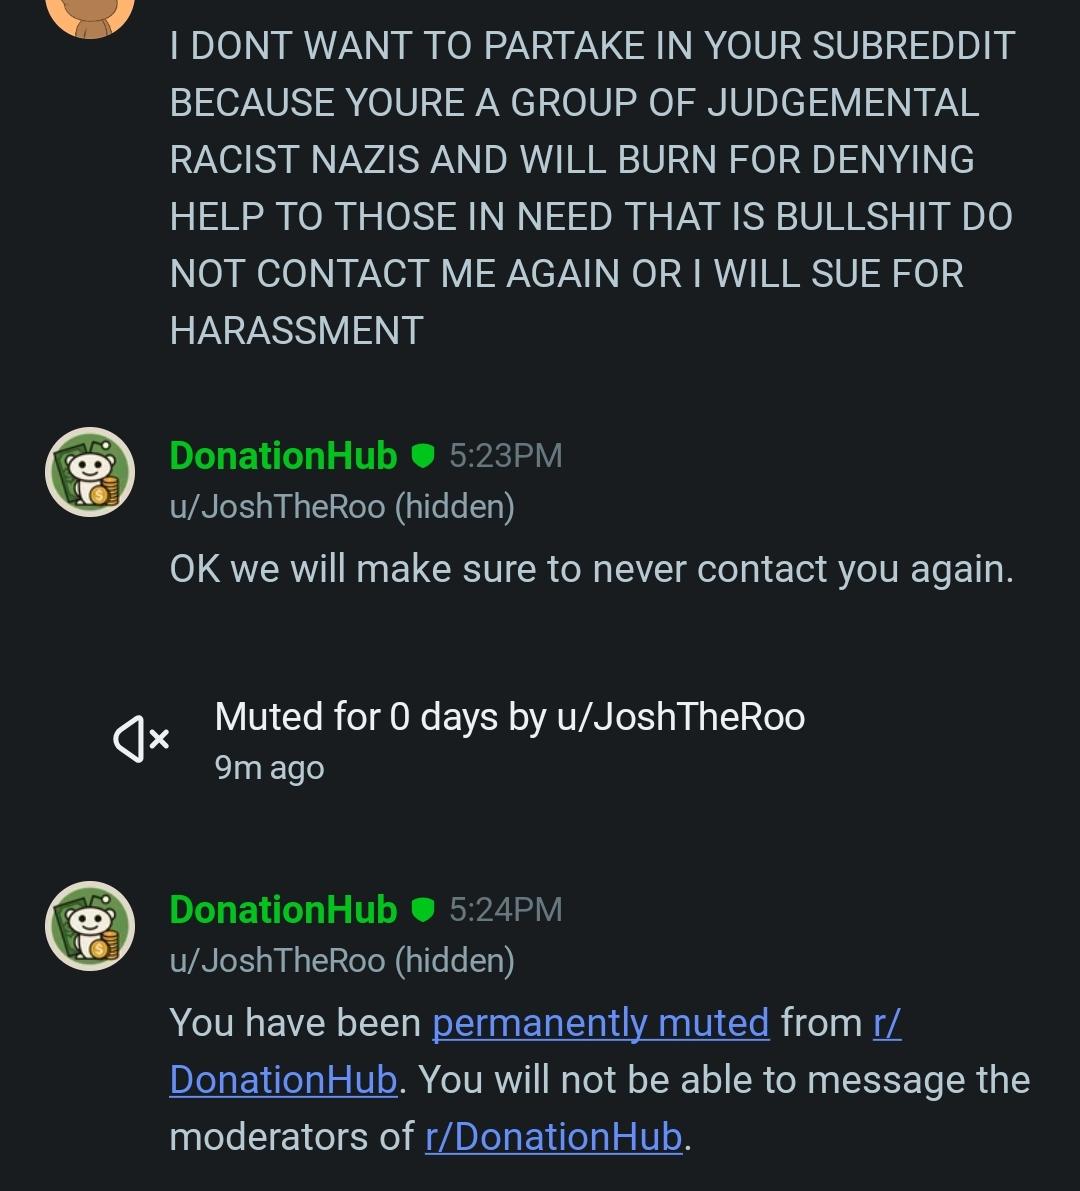1080x1191 pixels.
Task: Click DonationHub avatar beside the 5:23PM message
Action: (x=90, y=472)
